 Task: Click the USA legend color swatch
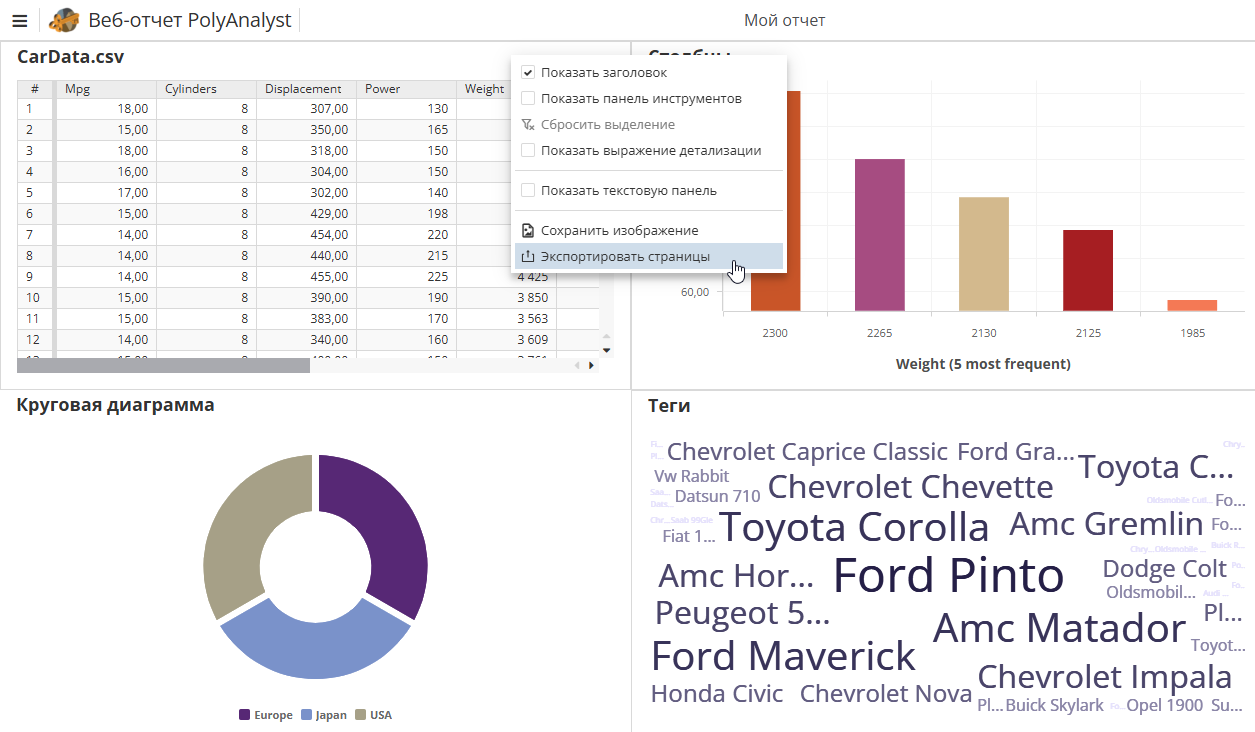tap(360, 715)
